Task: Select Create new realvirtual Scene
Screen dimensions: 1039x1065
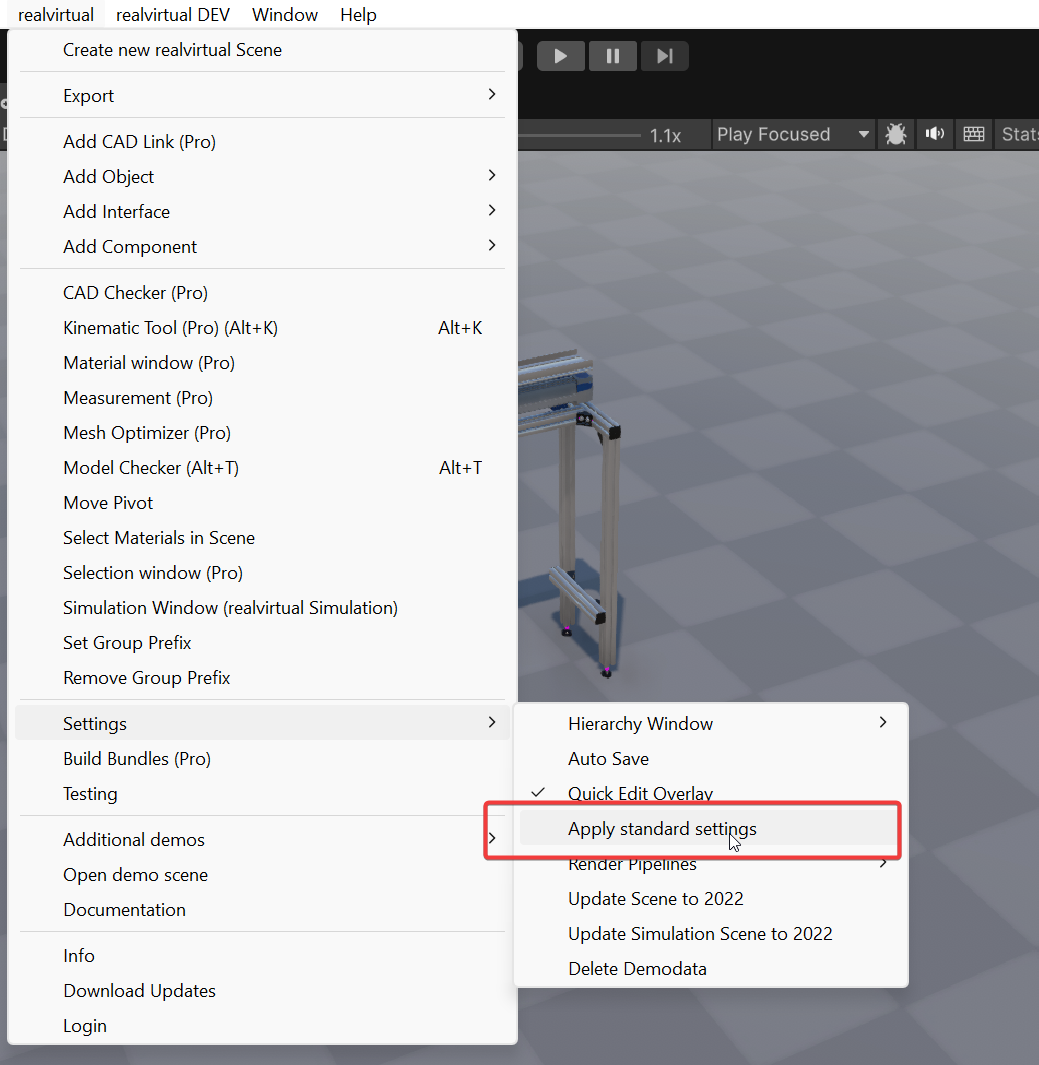Action: click(262, 50)
